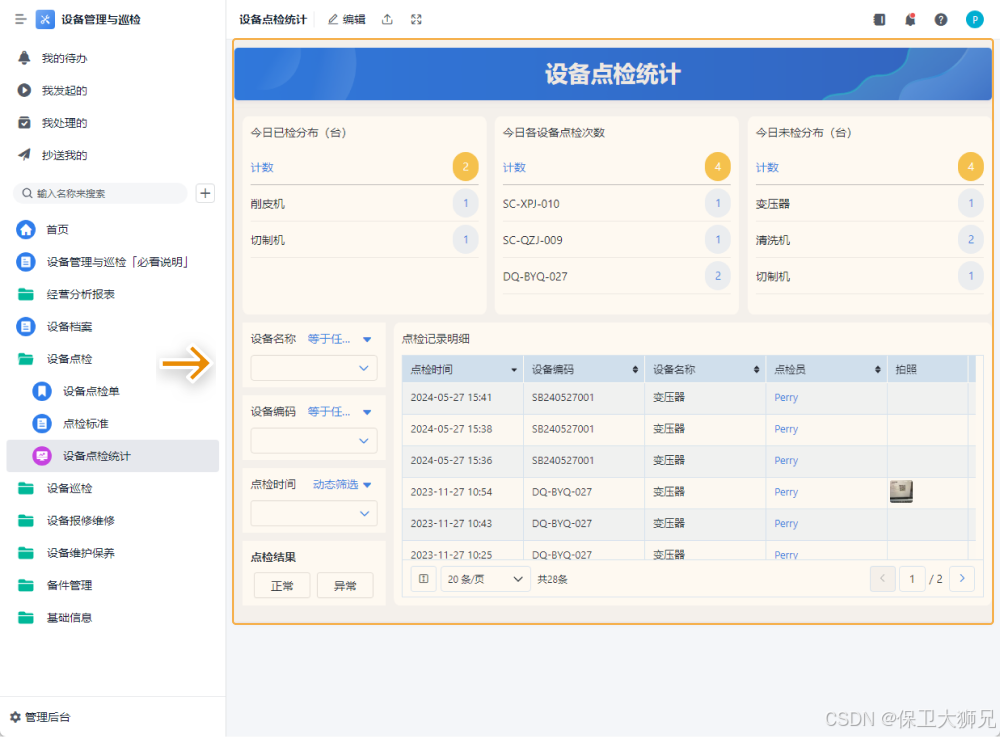Go to next page arrow
The width and height of the screenshot is (1000, 737).
962,578
